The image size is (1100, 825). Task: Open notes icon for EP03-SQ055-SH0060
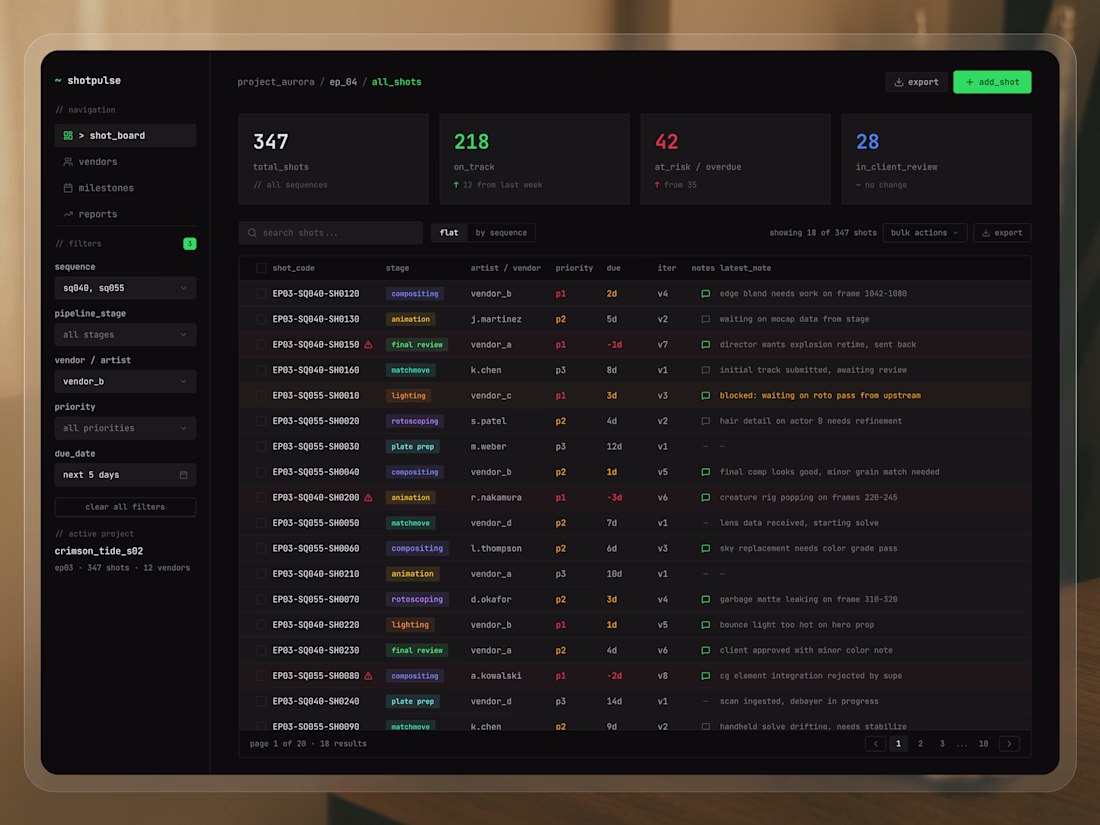(x=706, y=549)
